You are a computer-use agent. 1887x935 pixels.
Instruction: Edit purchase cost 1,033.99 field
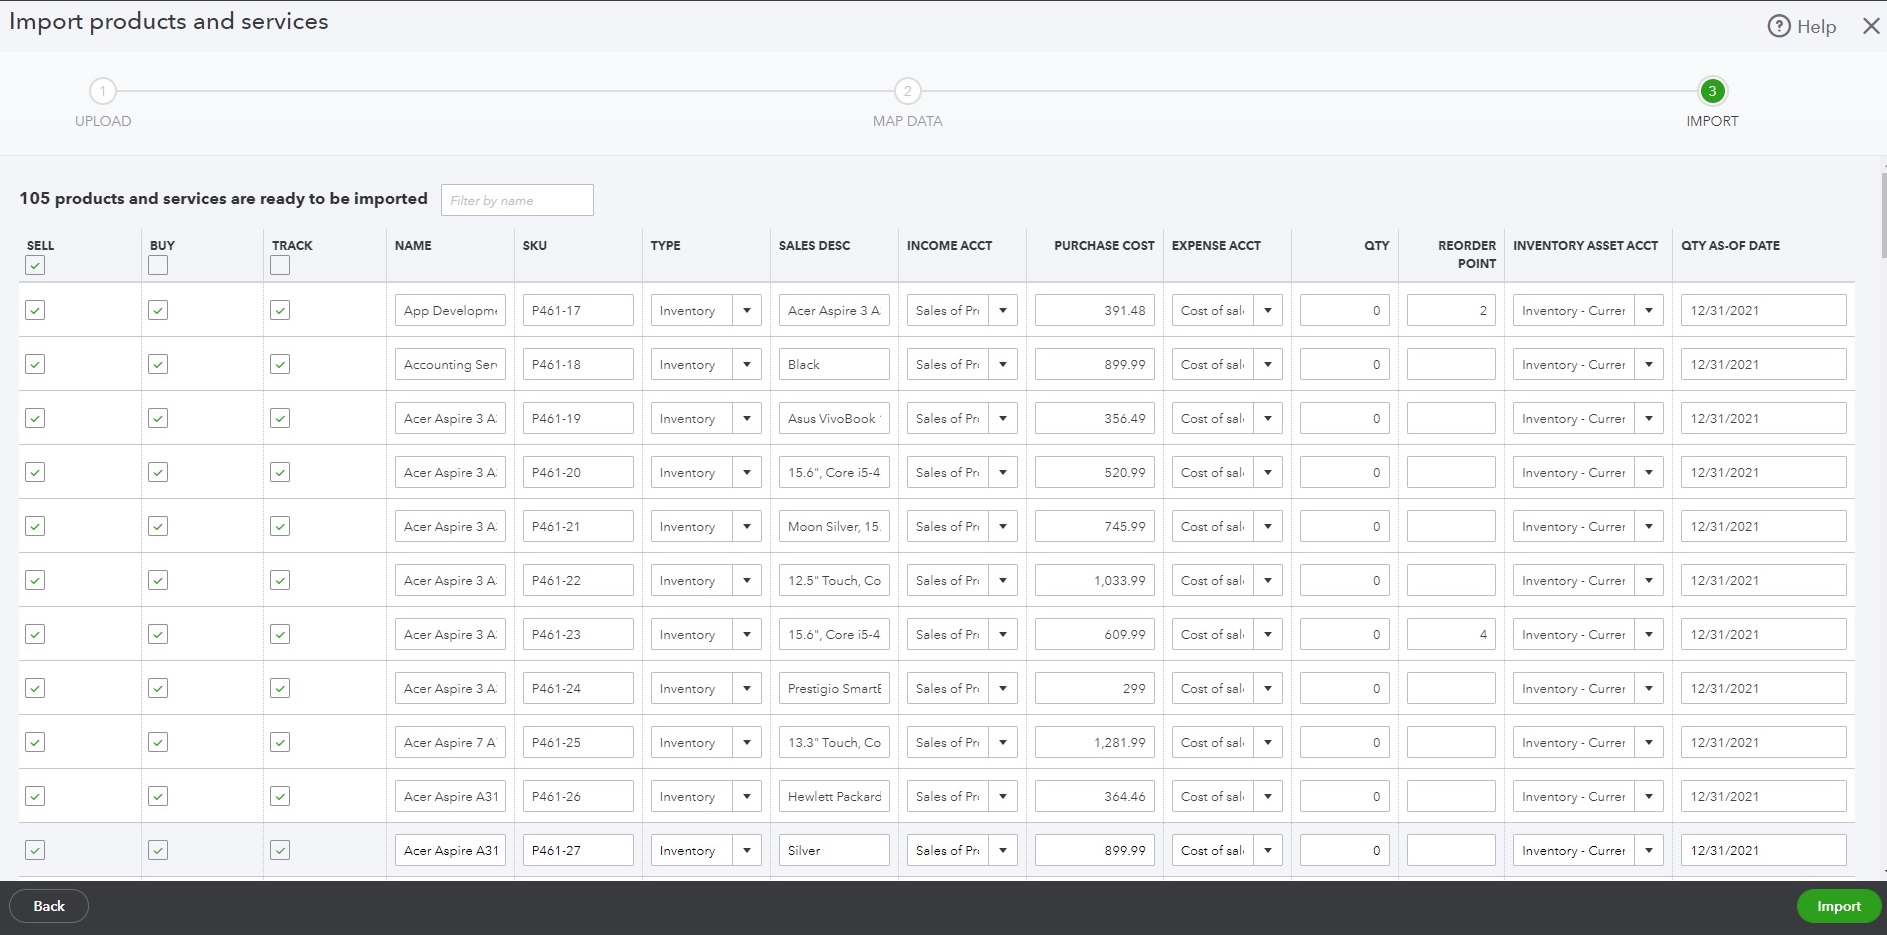click(x=1095, y=580)
